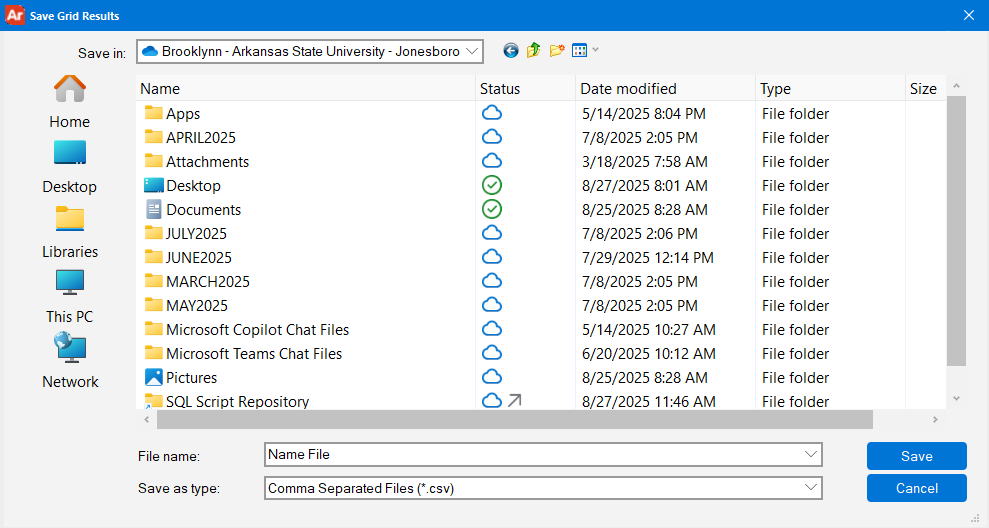The width and height of the screenshot is (989, 528).
Task: Click the scroll left arrow of file list
Action: pyautogui.click(x=146, y=419)
